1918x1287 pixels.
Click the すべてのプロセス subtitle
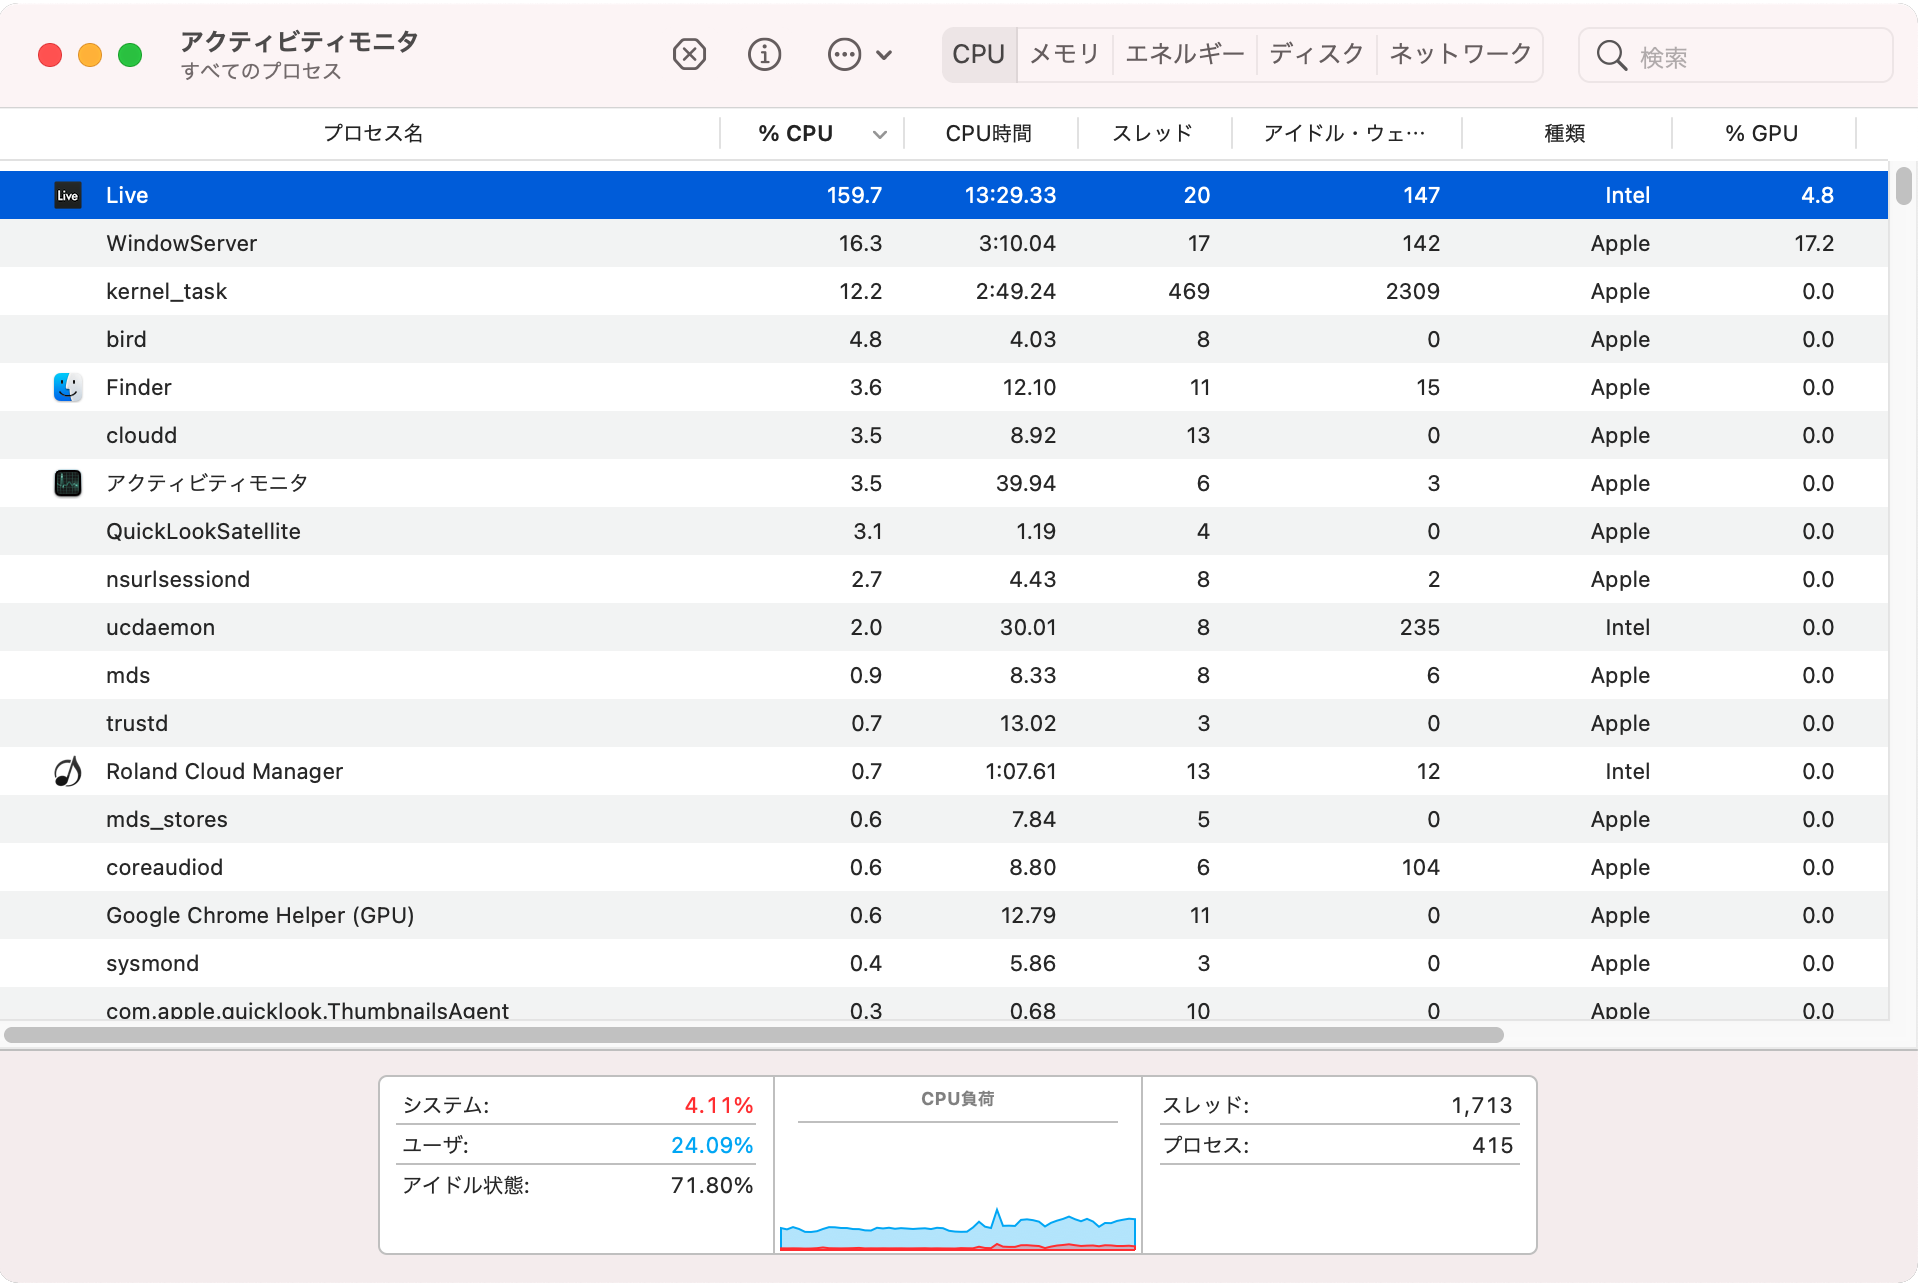(x=261, y=71)
